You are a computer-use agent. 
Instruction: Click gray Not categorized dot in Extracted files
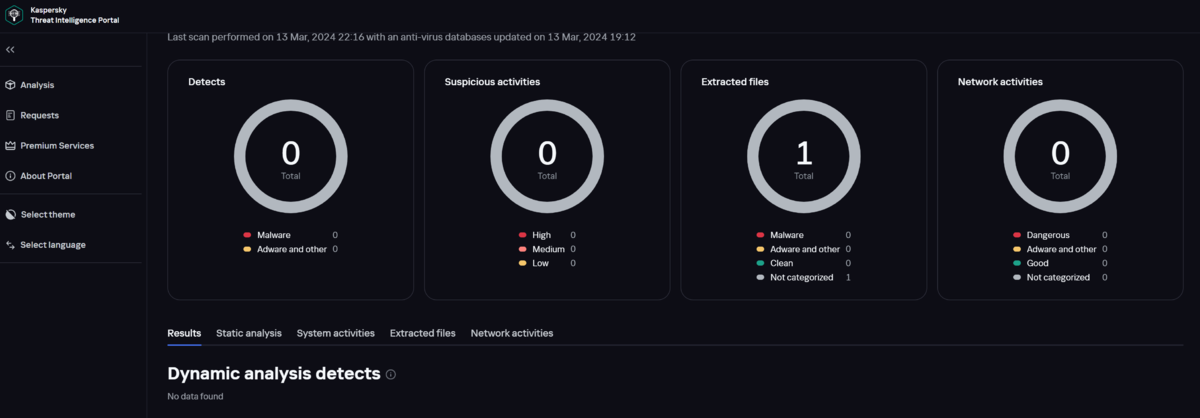[x=761, y=277]
